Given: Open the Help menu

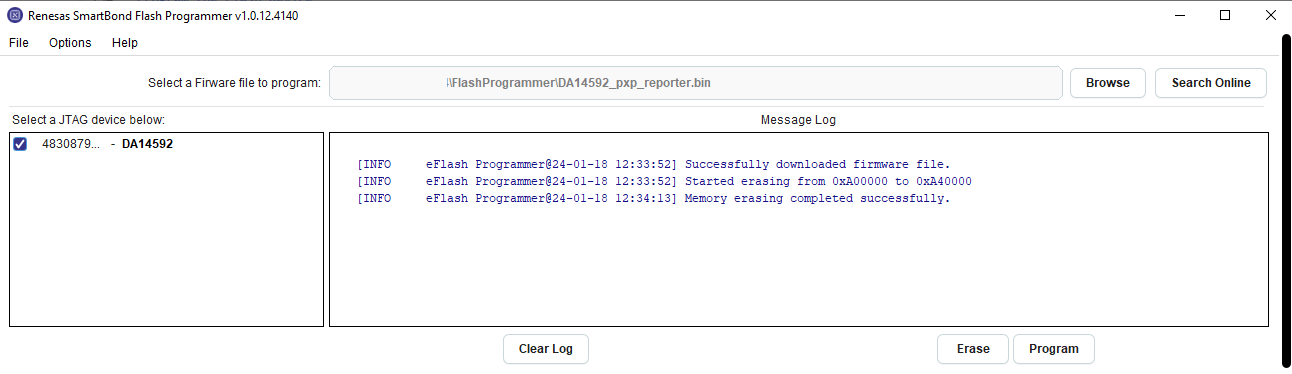Looking at the screenshot, I should (125, 43).
